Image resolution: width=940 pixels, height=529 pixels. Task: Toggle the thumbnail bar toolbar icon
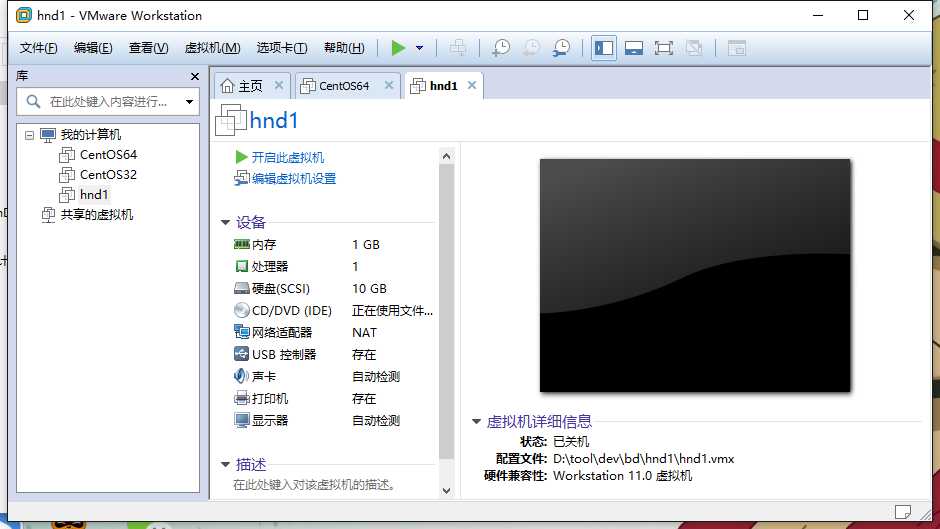[x=634, y=48]
